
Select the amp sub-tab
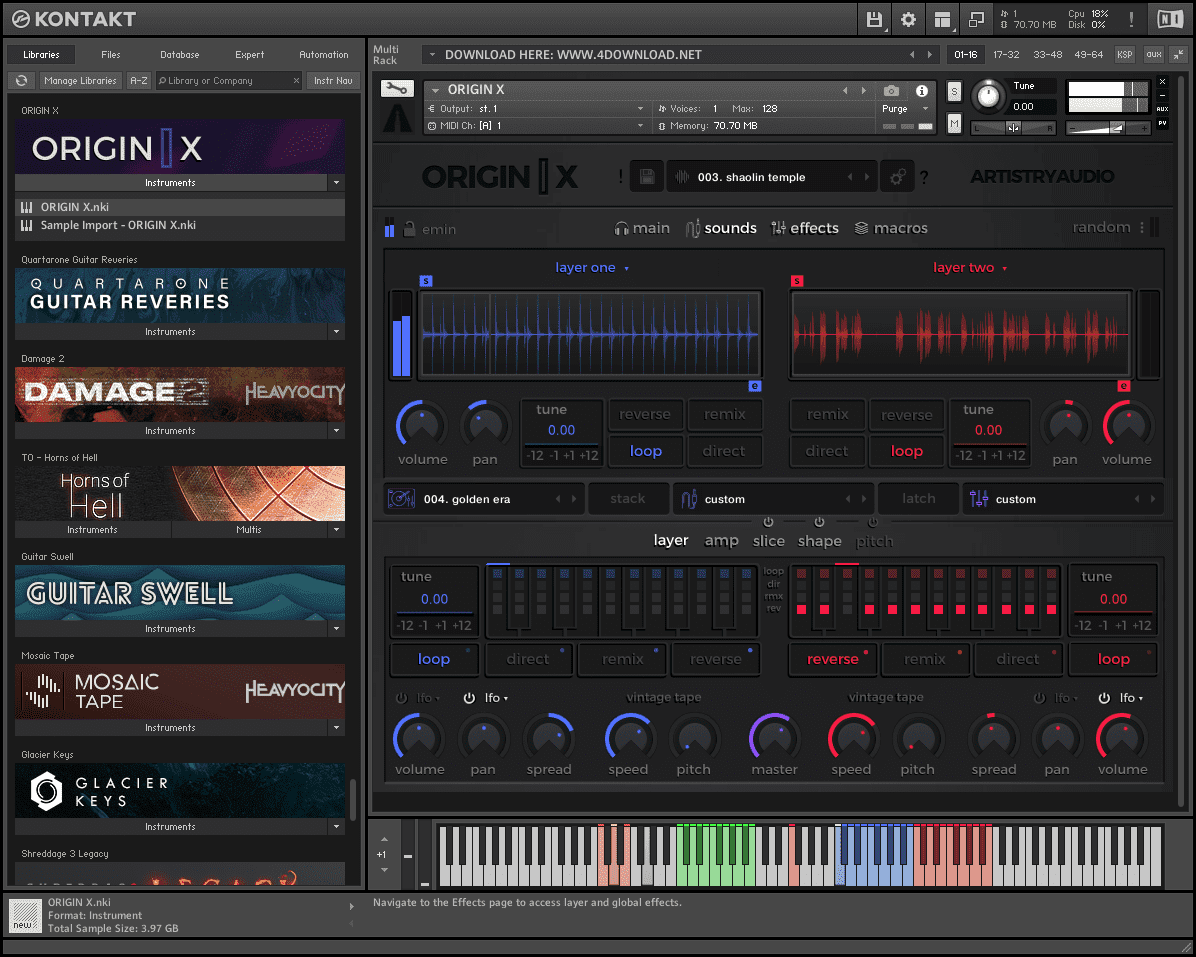pyautogui.click(x=721, y=541)
